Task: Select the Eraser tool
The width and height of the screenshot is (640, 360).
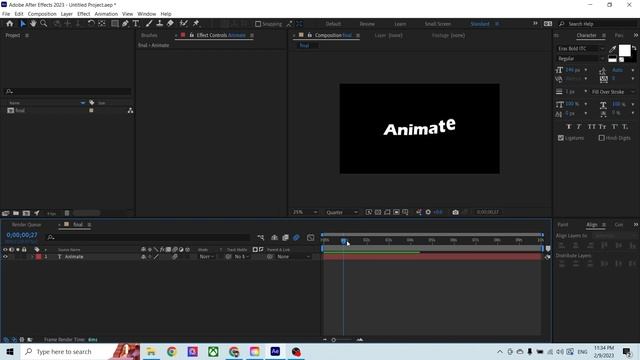Action: click(170, 24)
